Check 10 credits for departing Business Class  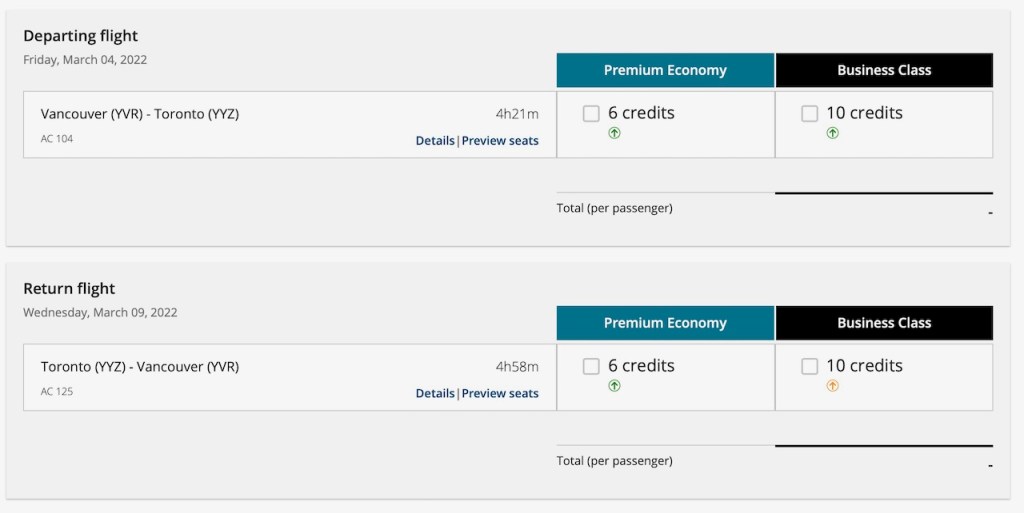click(809, 114)
